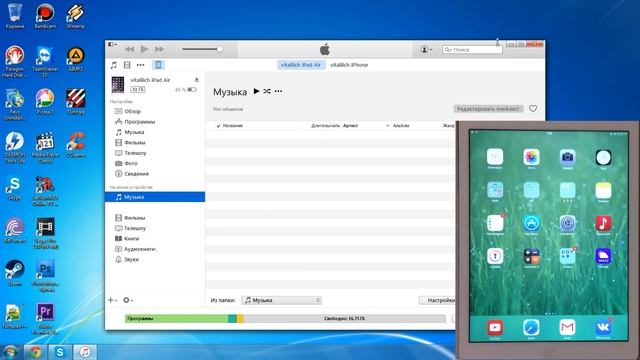
Task: Sort by the Длительность column header
Action: tap(325, 126)
